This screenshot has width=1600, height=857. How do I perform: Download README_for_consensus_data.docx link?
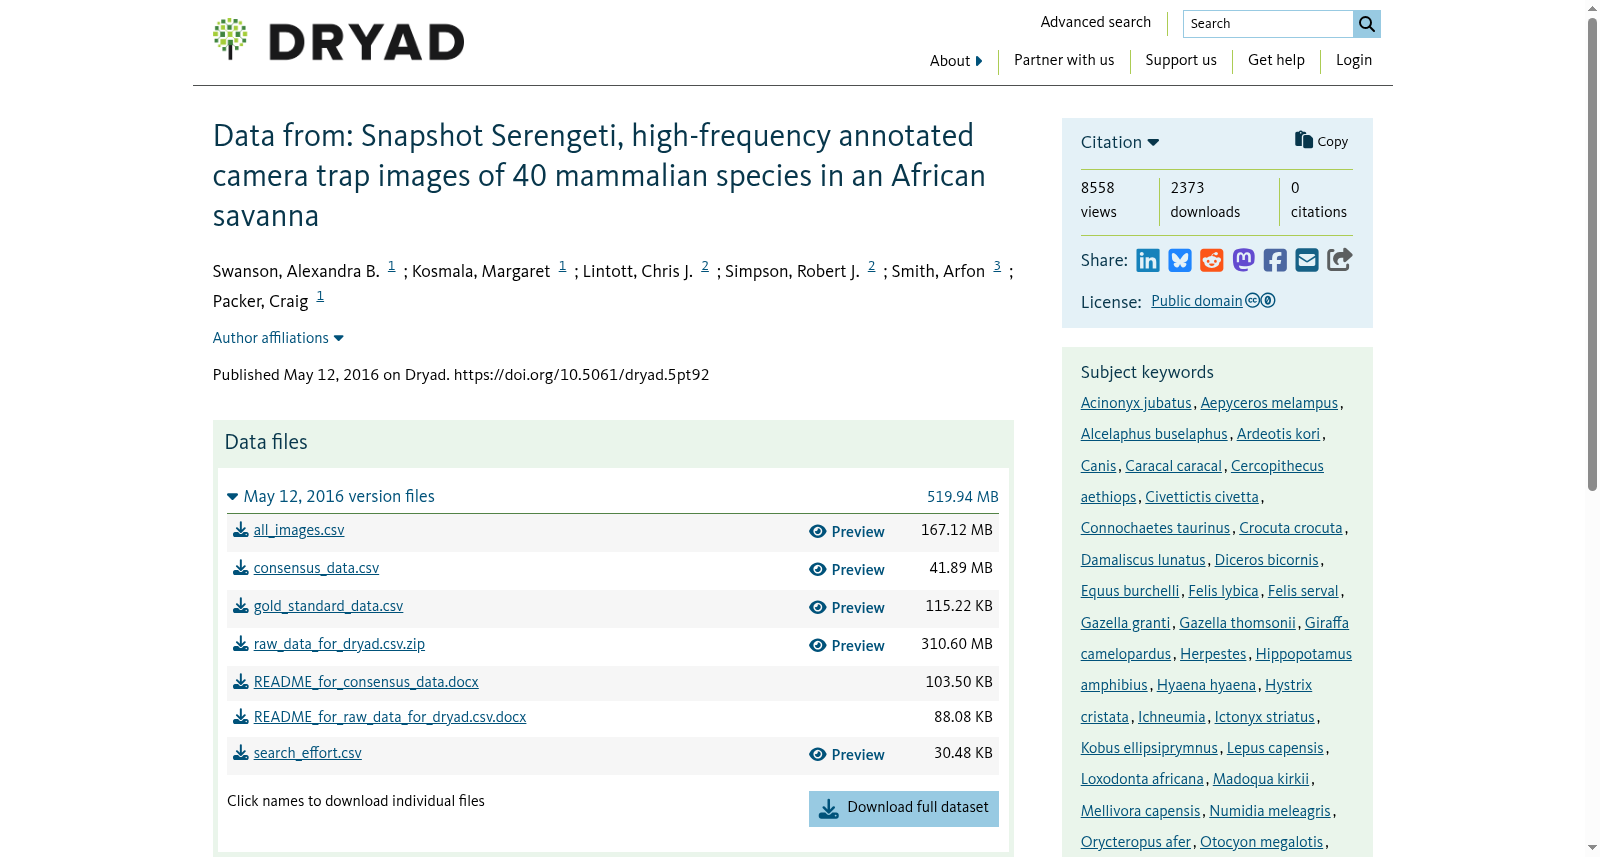366,682
